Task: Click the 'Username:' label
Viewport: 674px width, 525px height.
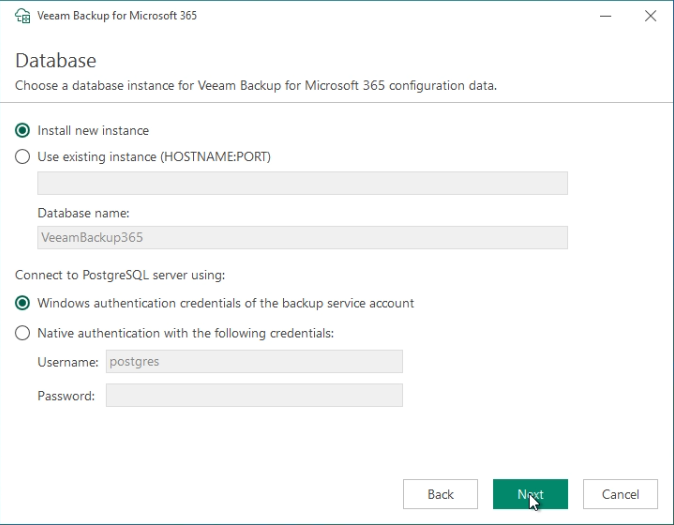Action: 68,362
